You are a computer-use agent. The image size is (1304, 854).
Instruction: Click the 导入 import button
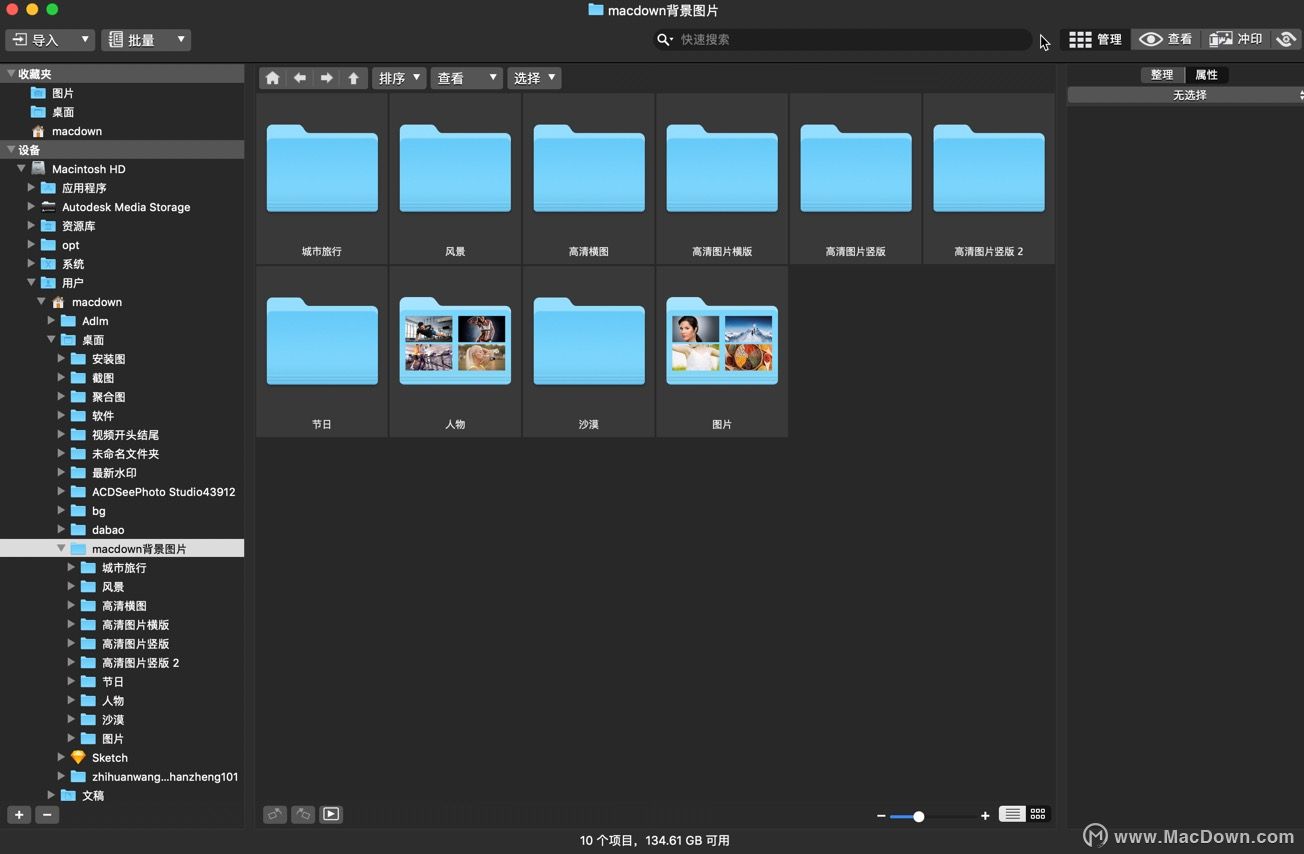click(50, 40)
